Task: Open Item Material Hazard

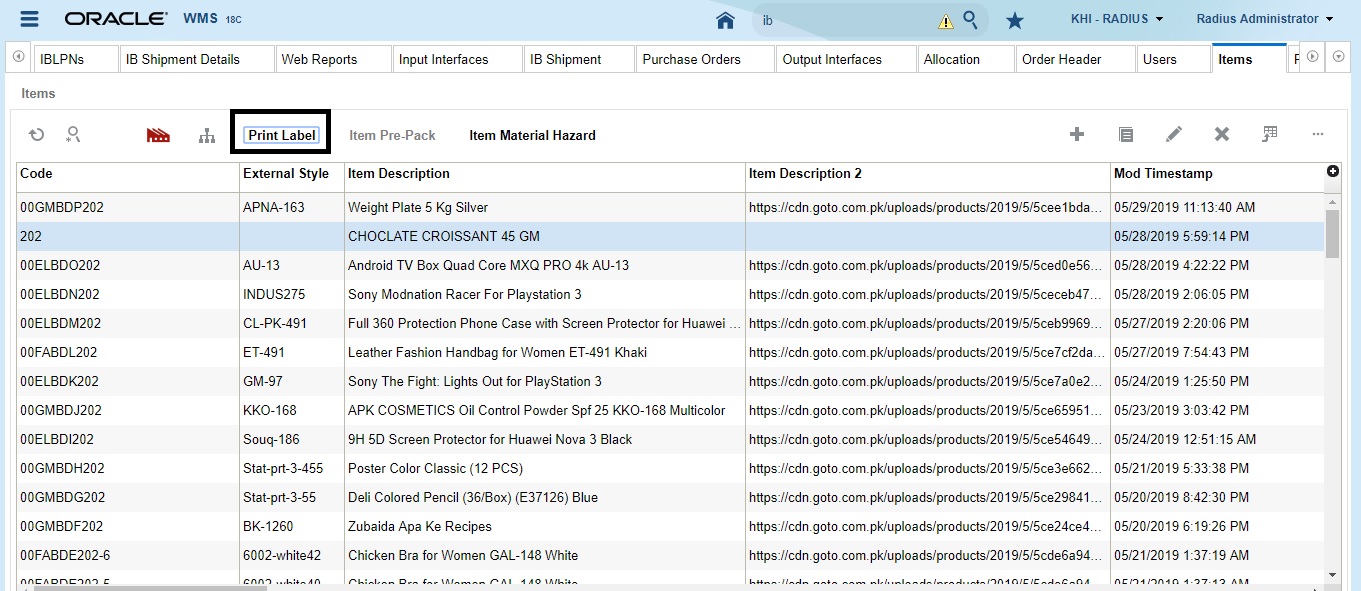Action: coord(532,135)
